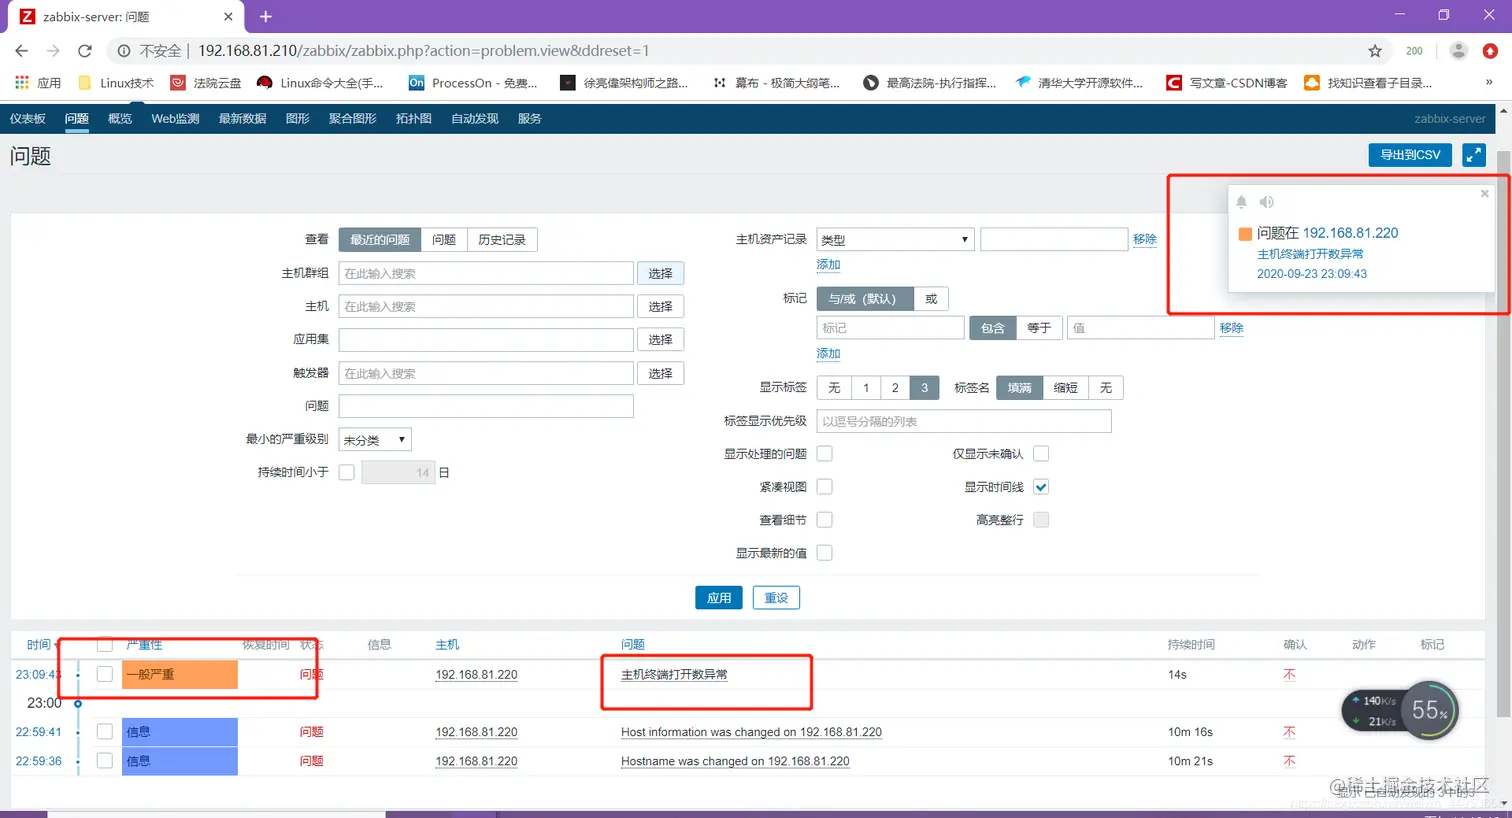Close the problem notification popup
This screenshot has height=818, width=1512.
(1485, 194)
